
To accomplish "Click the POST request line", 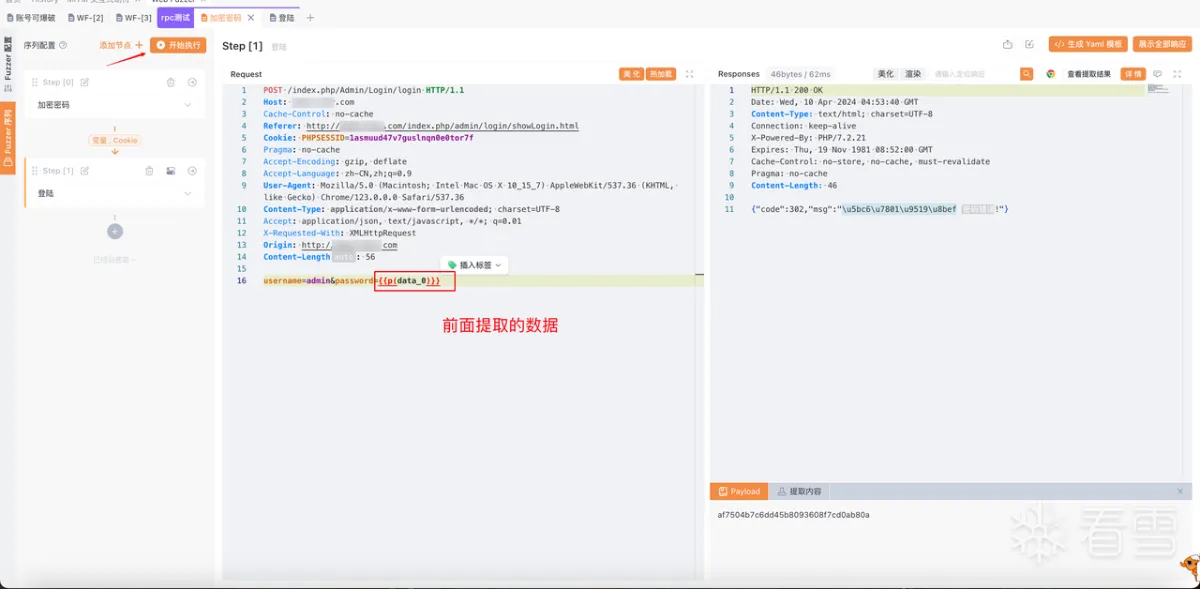I will click(364, 90).
